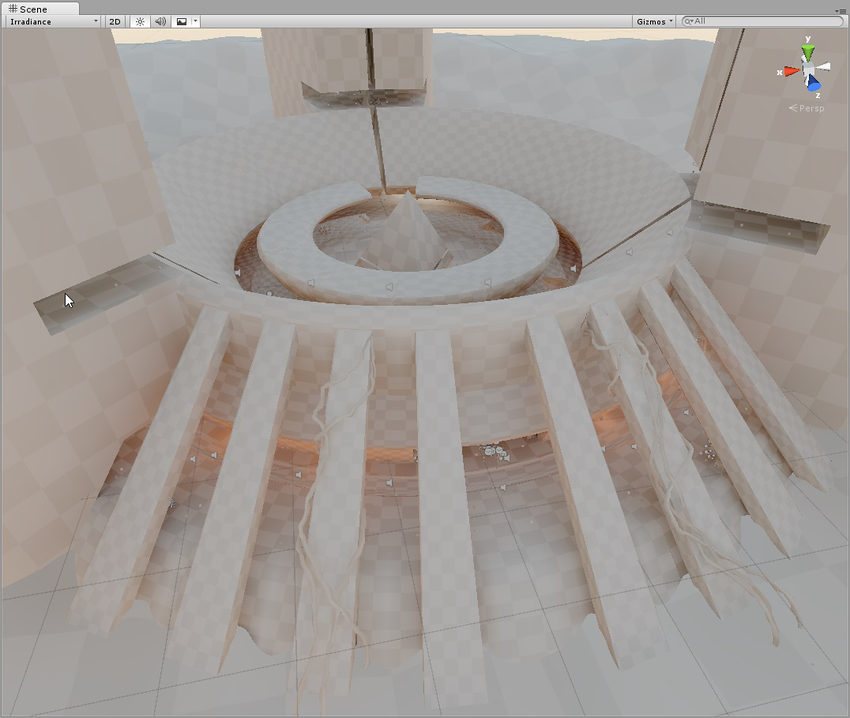Open the effects dropdown arrow beside picture icon

click(195, 21)
